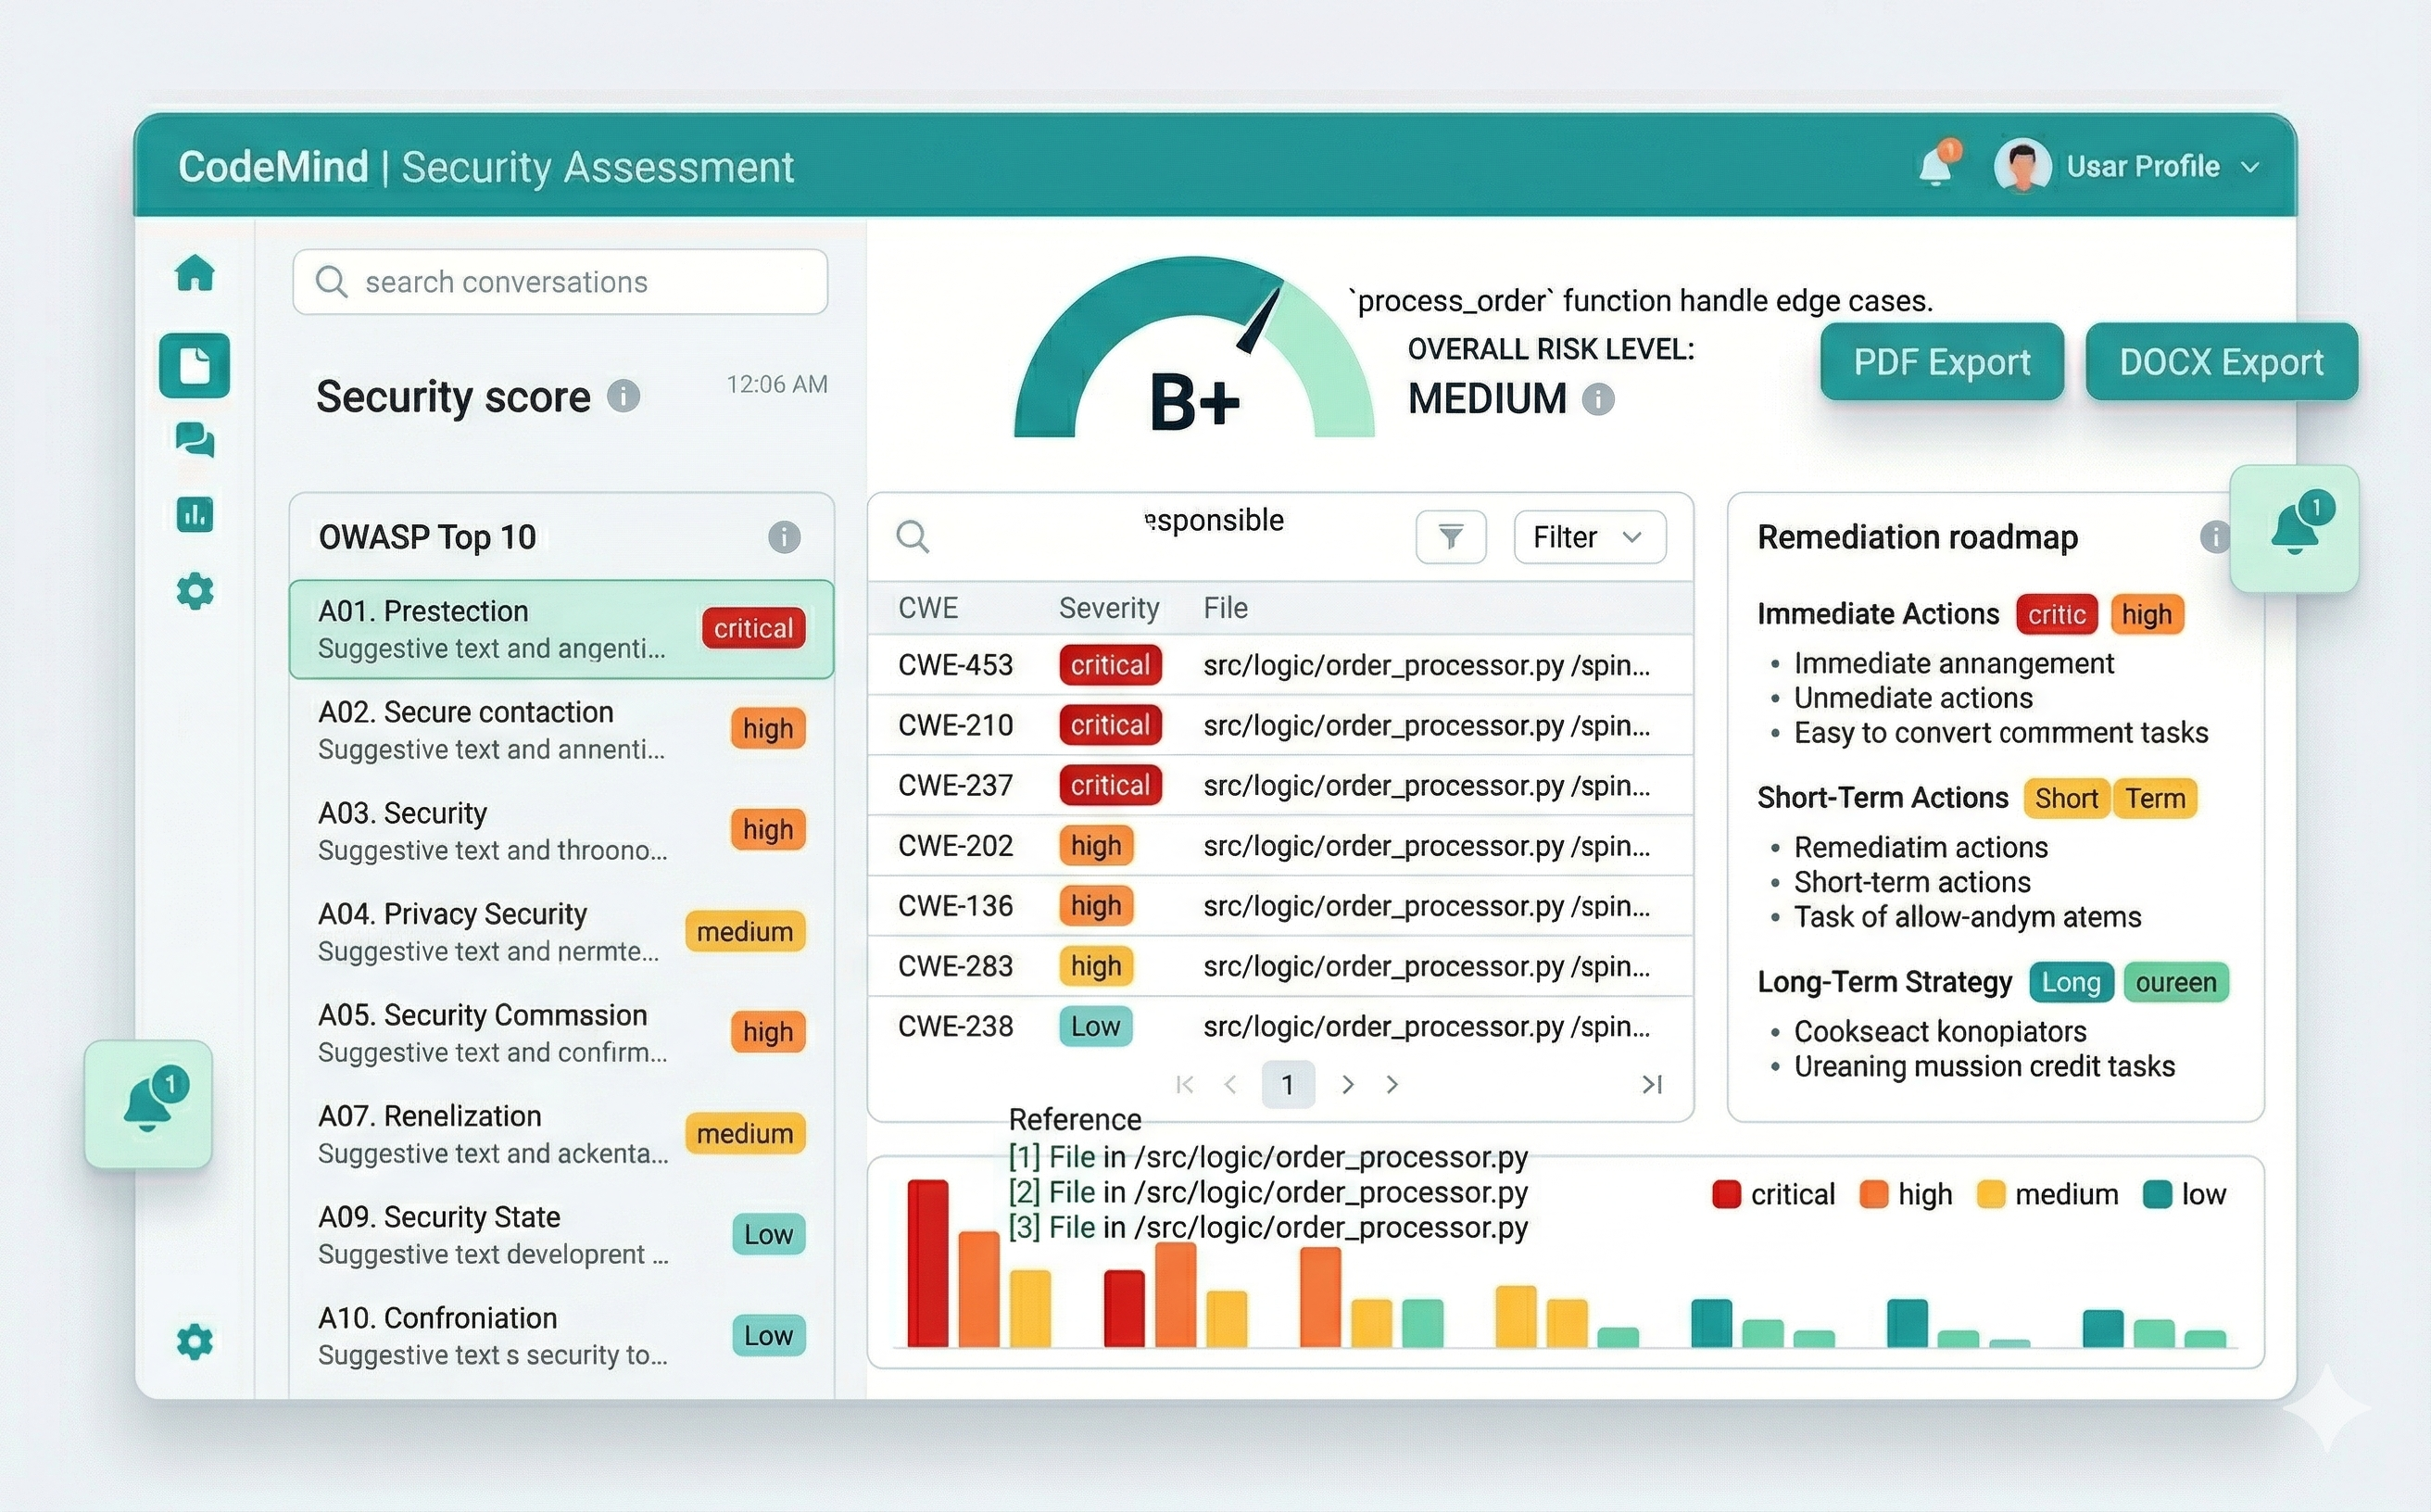
Task: Open the document report sidebar icon
Action: (x=194, y=365)
